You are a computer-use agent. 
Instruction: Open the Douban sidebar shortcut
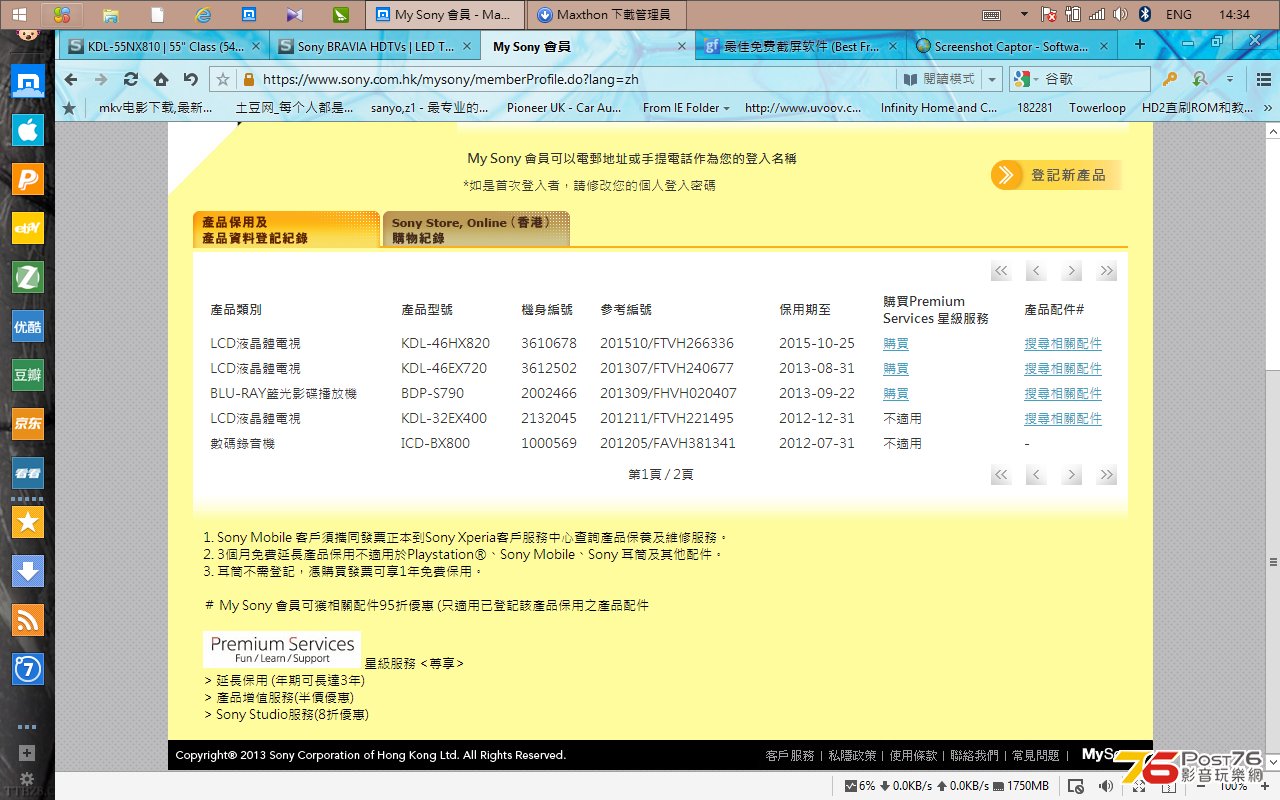27,375
